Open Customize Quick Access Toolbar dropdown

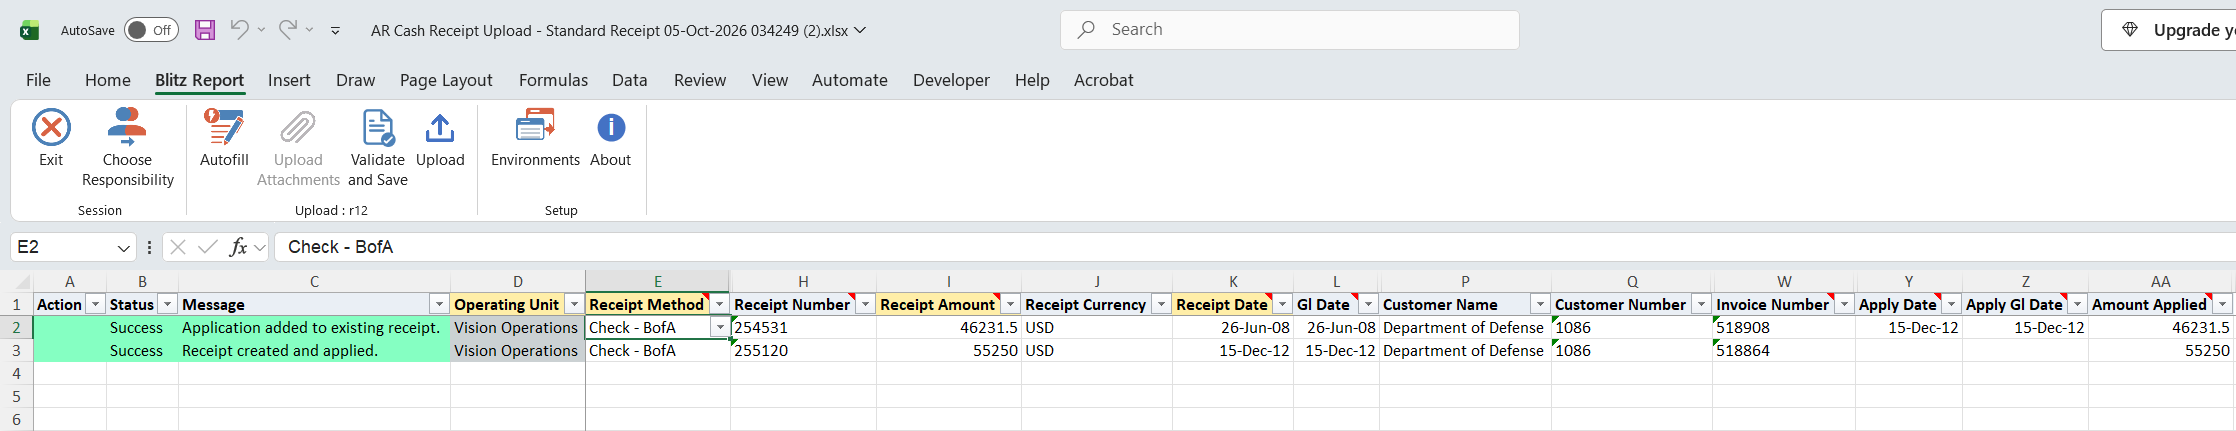click(335, 31)
